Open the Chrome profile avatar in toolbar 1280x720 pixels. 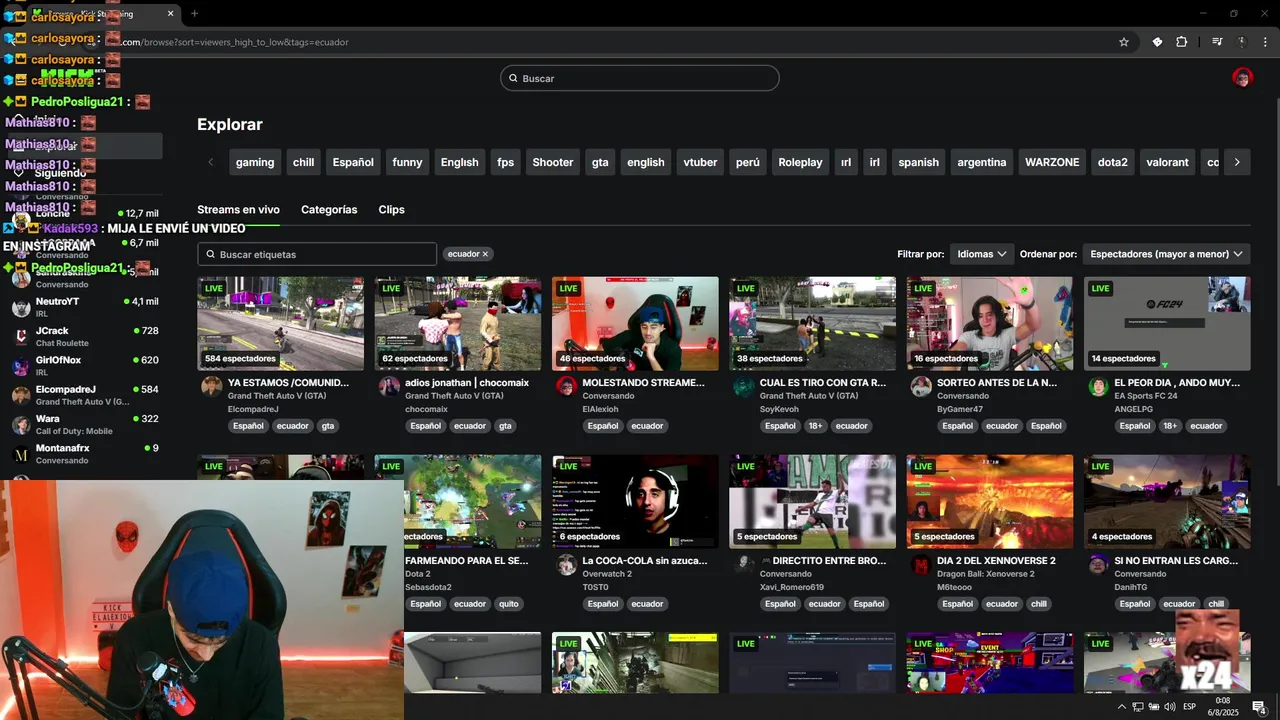coord(1243,42)
